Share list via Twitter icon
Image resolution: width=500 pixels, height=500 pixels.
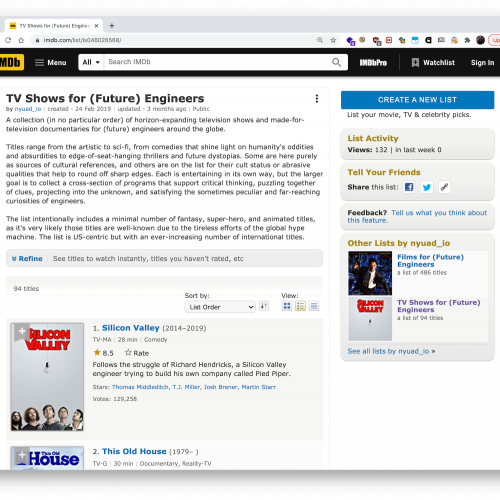[427, 187]
